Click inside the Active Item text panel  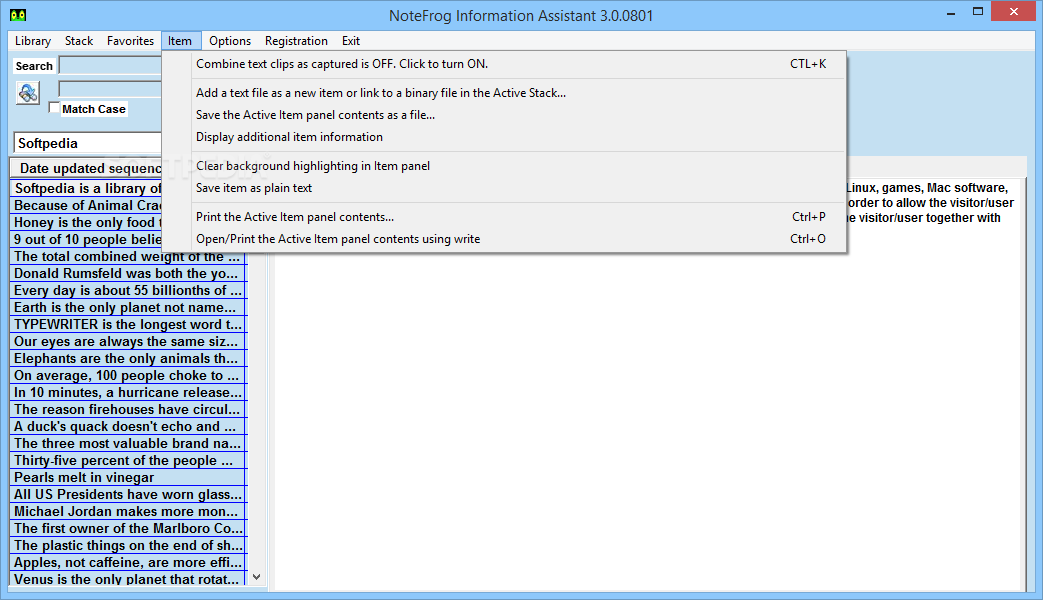tap(649, 419)
